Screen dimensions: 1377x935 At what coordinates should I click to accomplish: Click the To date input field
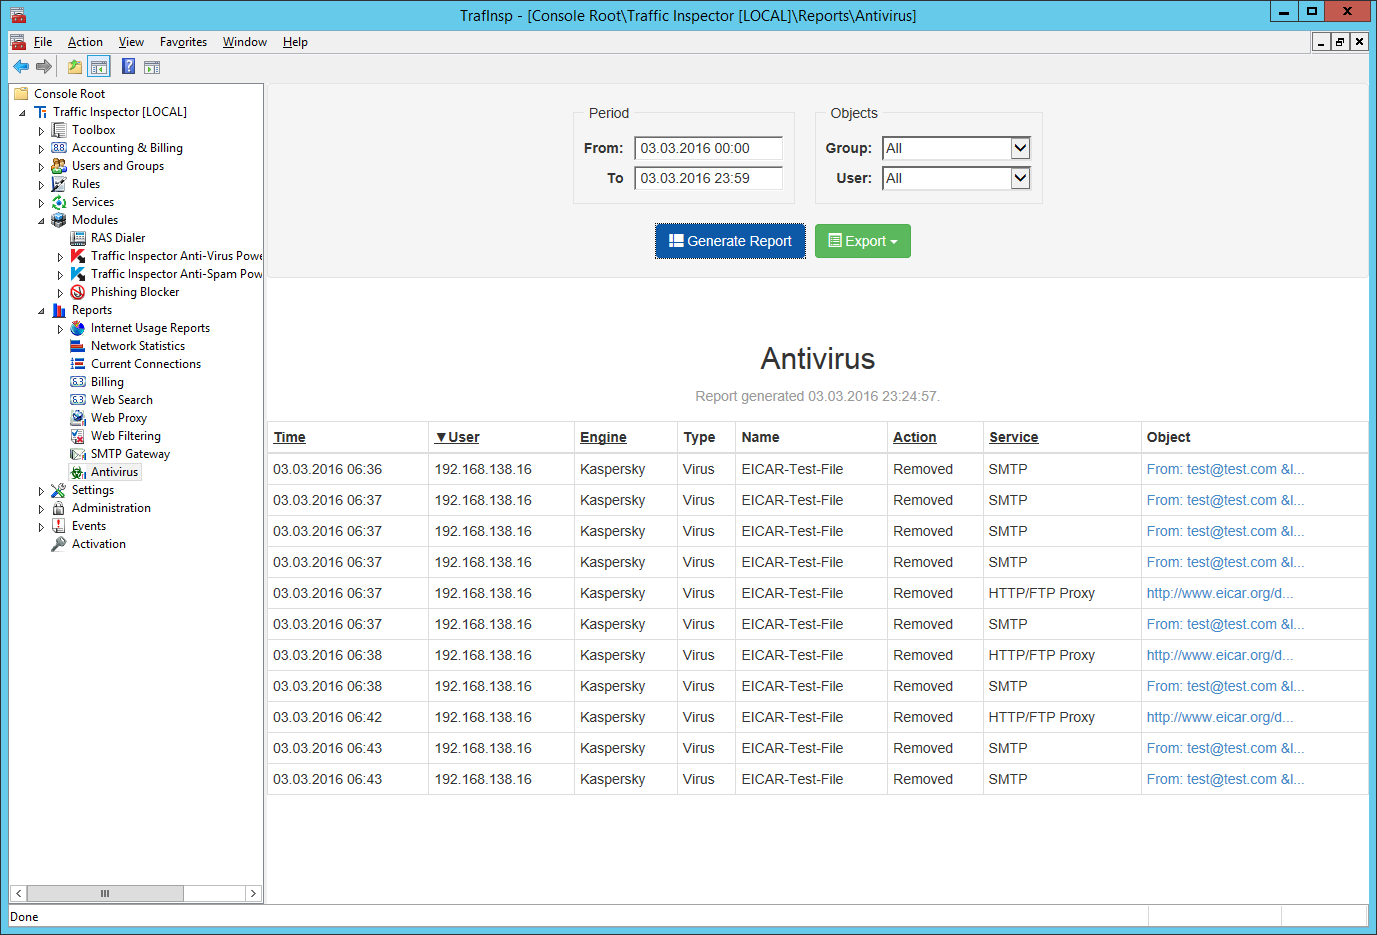click(x=708, y=178)
